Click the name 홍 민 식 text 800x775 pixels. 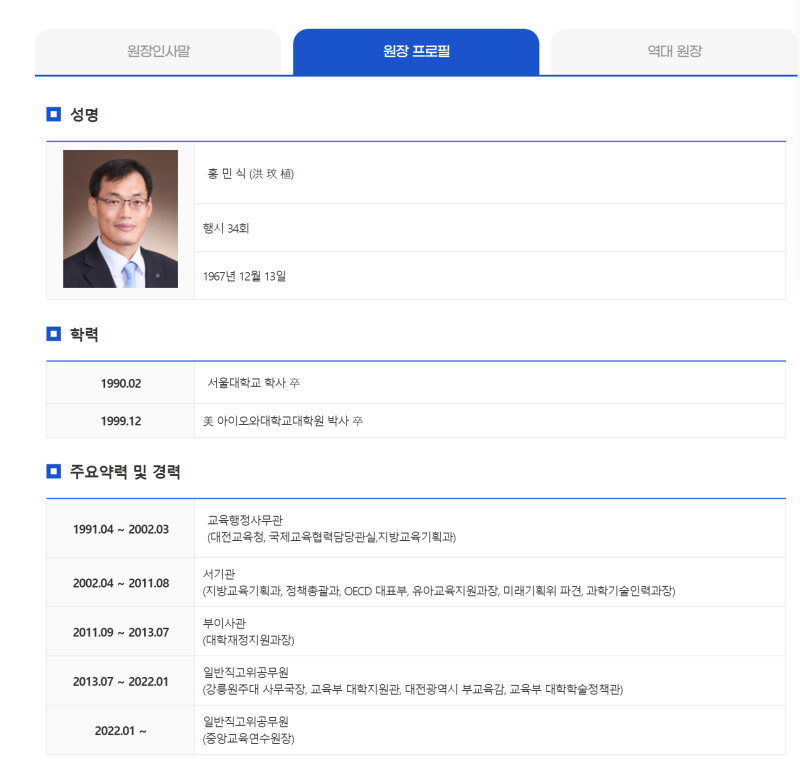(x=249, y=174)
